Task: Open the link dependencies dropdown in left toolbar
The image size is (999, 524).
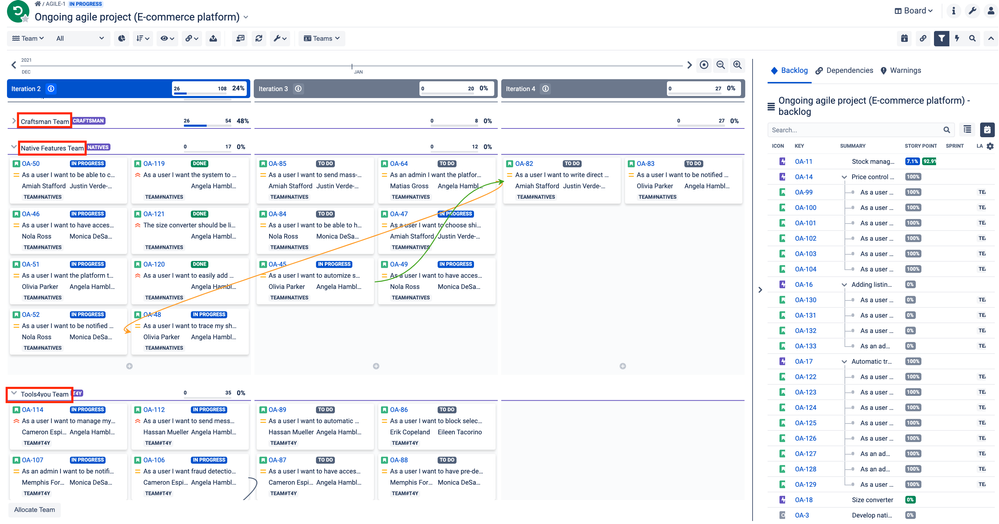Action: click(x=192, y=38)
